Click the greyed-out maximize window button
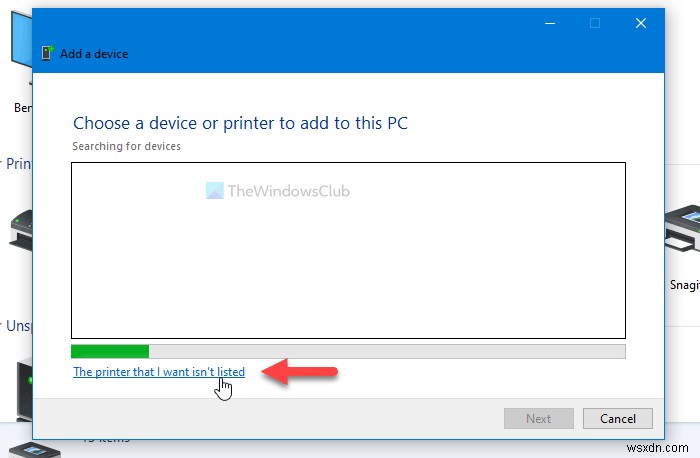The image size is (700, 458). tap(595, 21)
